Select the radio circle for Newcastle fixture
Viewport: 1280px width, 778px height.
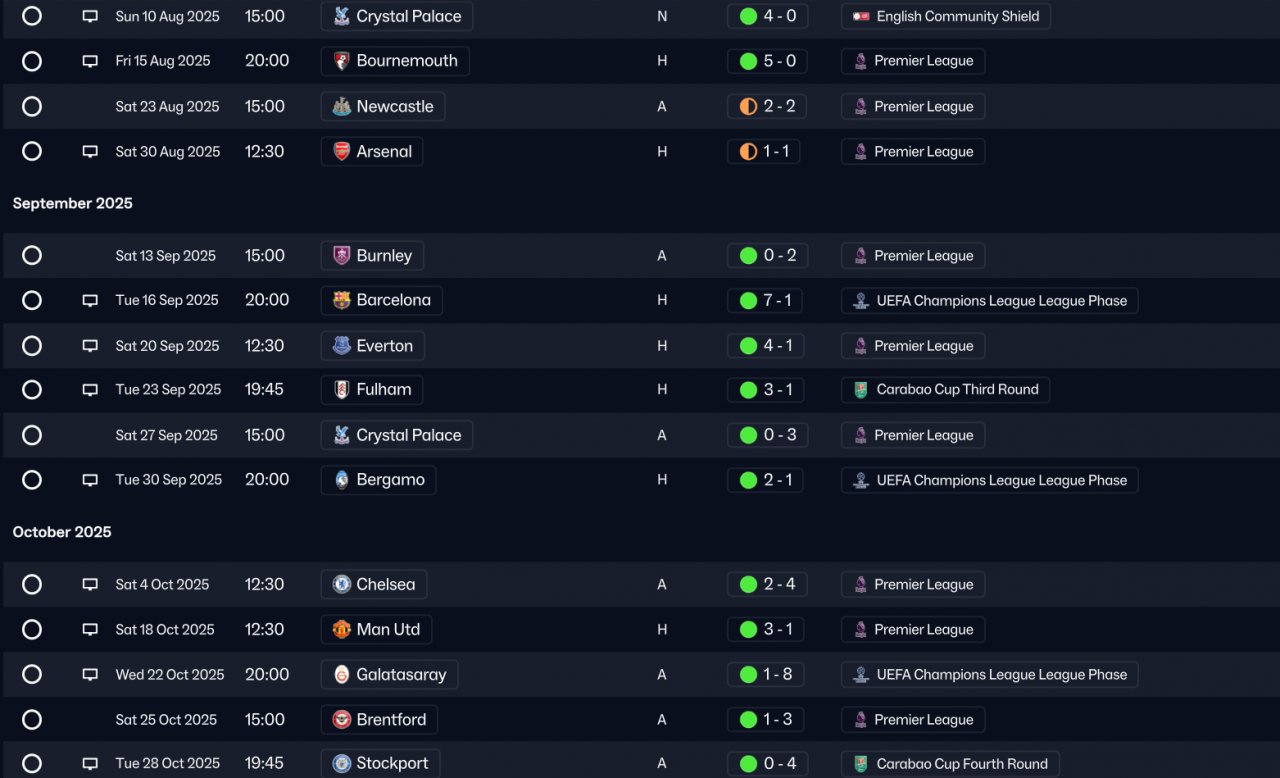coord(32,107)
